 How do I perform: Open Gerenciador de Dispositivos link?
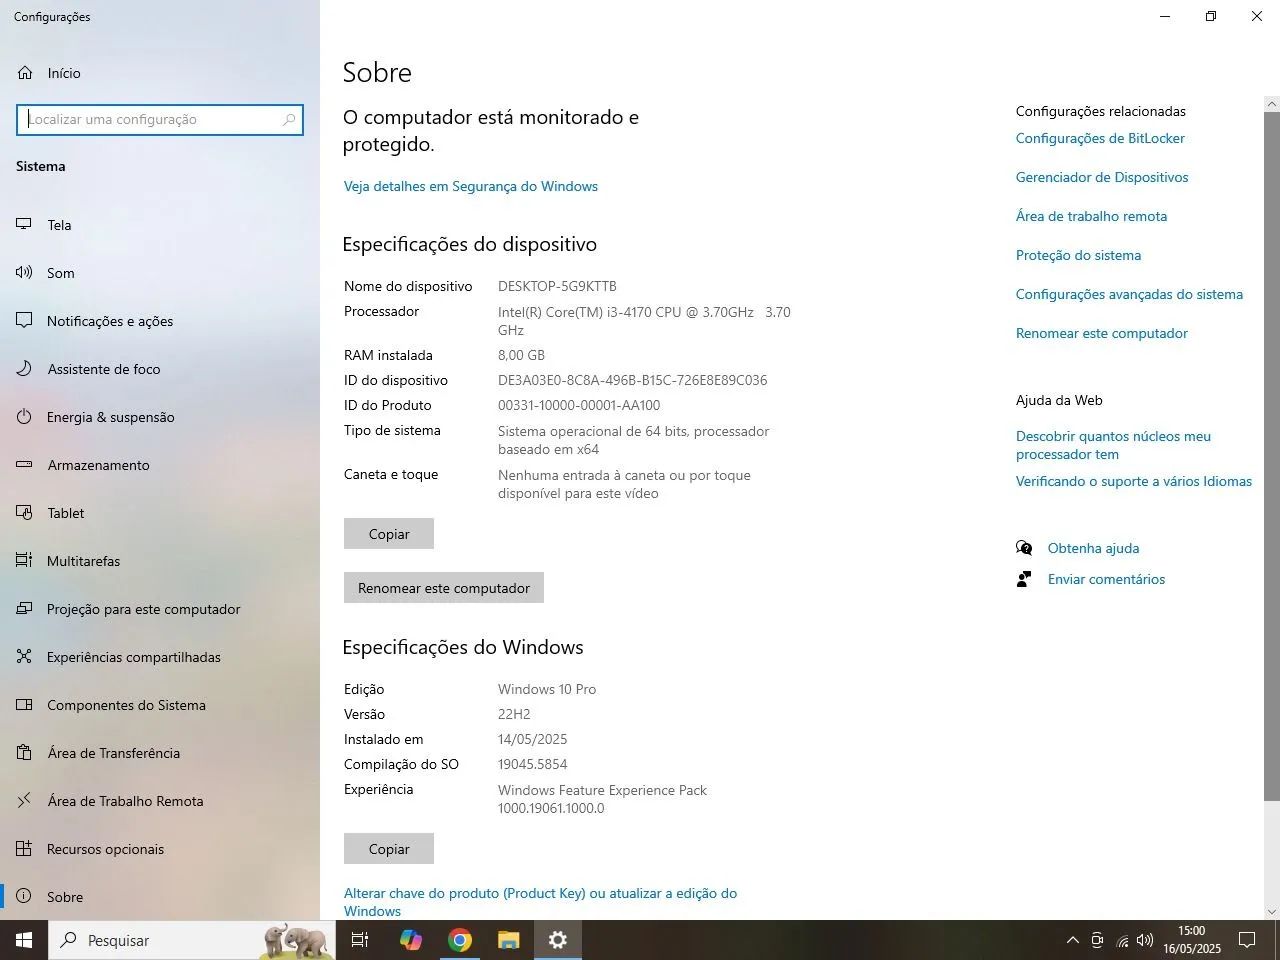click(1102, 177)
